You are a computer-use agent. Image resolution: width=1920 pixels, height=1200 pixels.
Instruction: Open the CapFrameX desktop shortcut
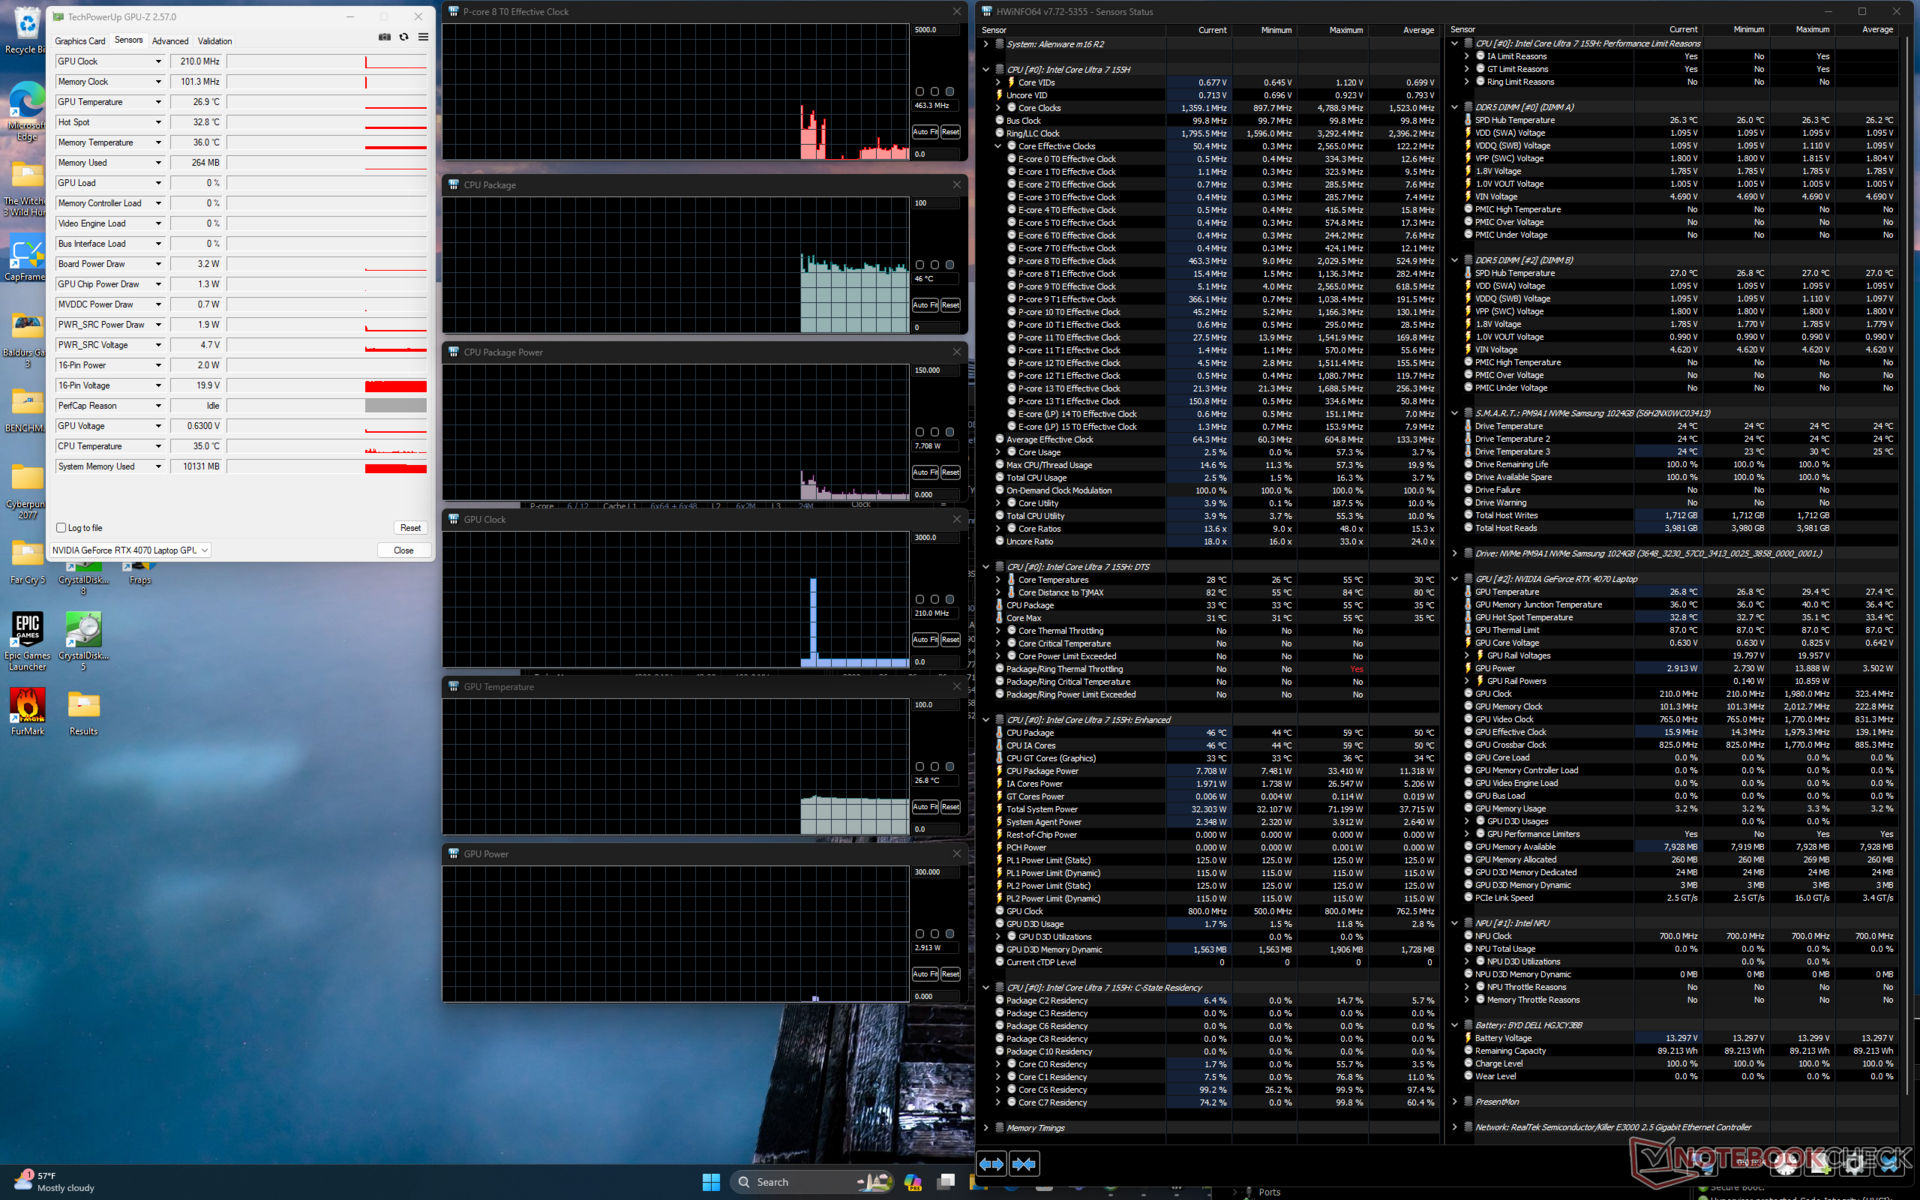tap(26, 258)
